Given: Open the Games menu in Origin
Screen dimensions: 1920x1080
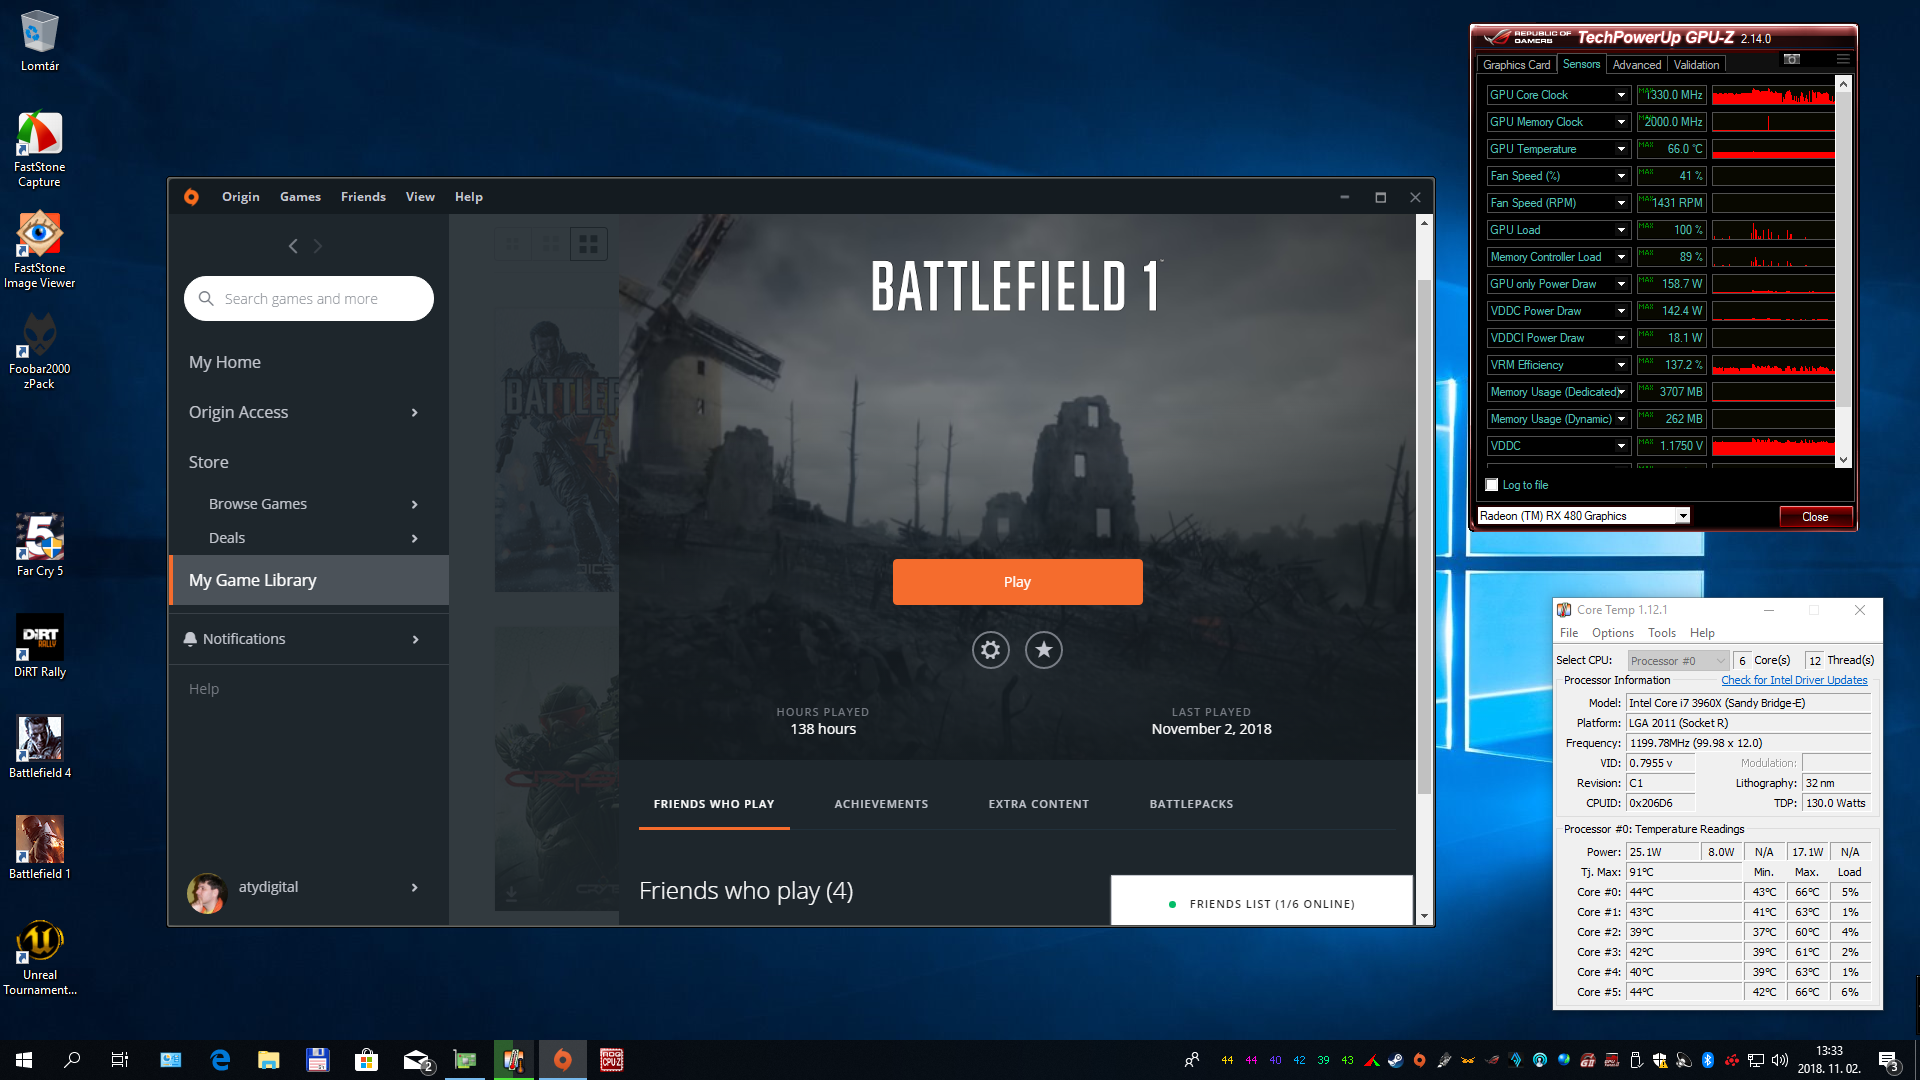Looking at the screenshot, I should pos(300,197).
